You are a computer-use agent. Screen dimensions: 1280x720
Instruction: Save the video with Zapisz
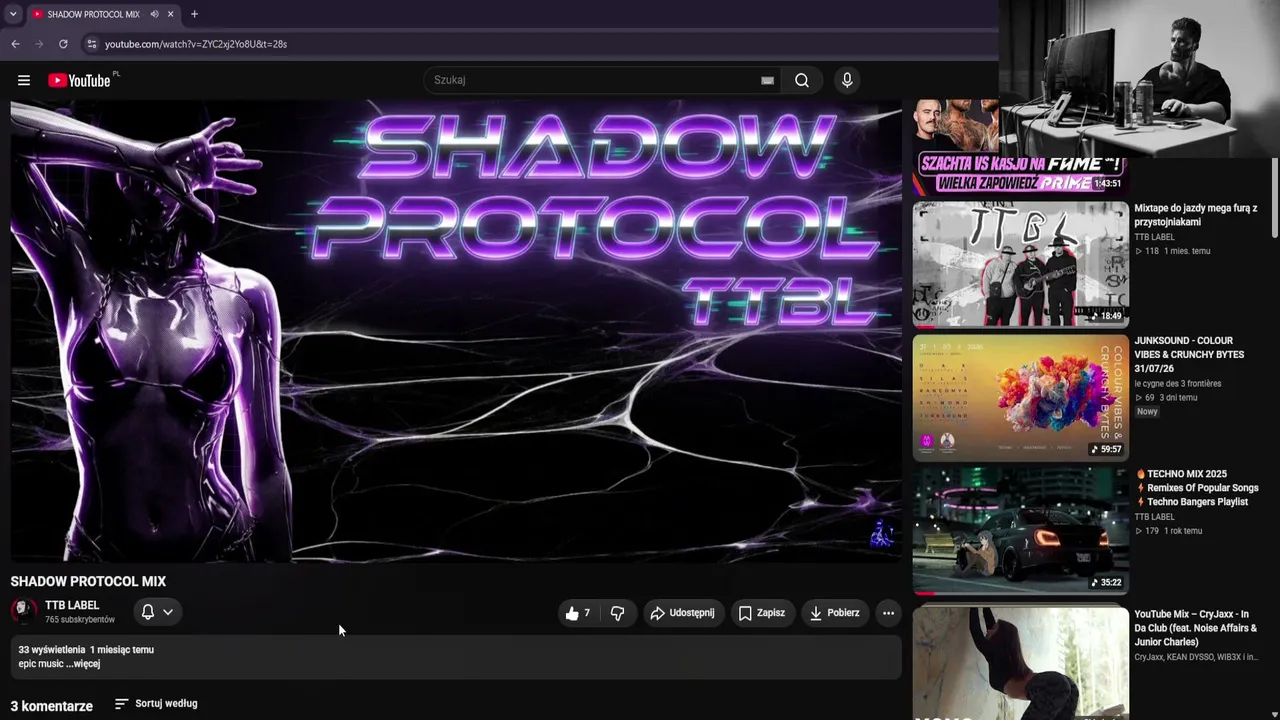pyautogui.click(x=761, y=613)
